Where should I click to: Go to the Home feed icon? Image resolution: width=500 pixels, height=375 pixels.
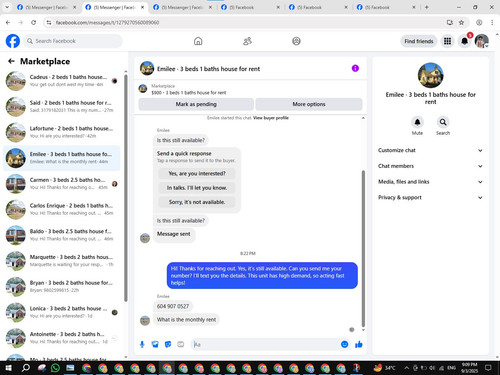pos(198,41)
